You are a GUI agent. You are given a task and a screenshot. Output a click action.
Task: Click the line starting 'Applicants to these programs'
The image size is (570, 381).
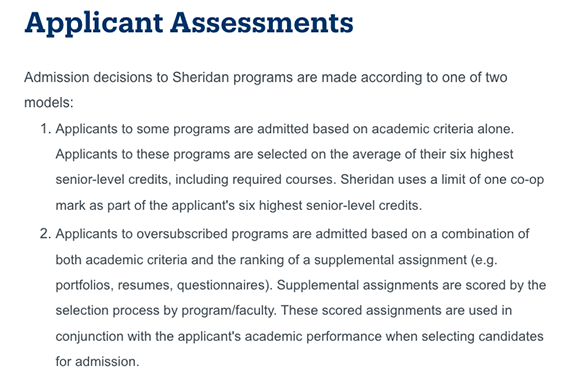click(284, 155)
